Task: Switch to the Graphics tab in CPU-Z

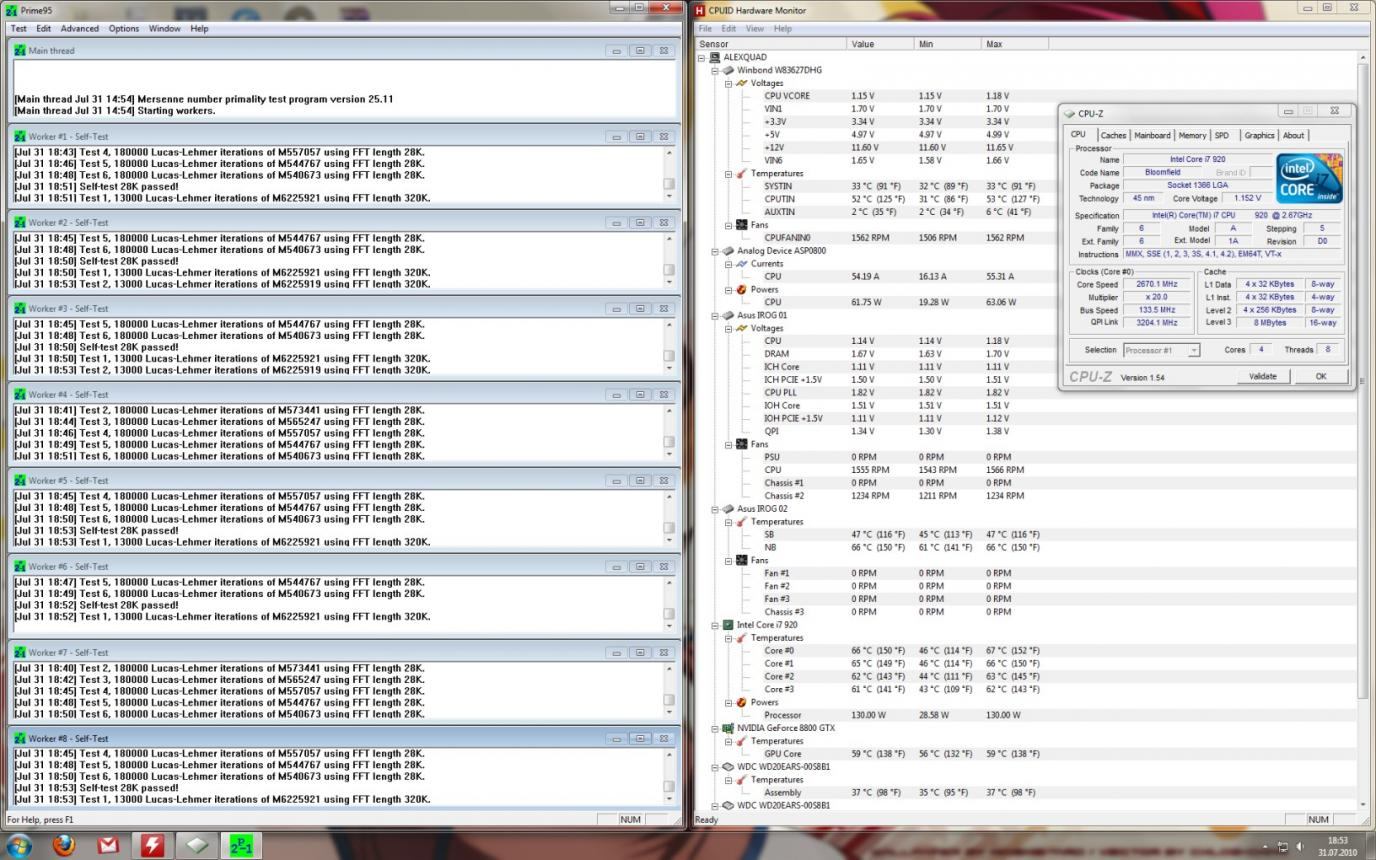Action: tap(1259, 135)
